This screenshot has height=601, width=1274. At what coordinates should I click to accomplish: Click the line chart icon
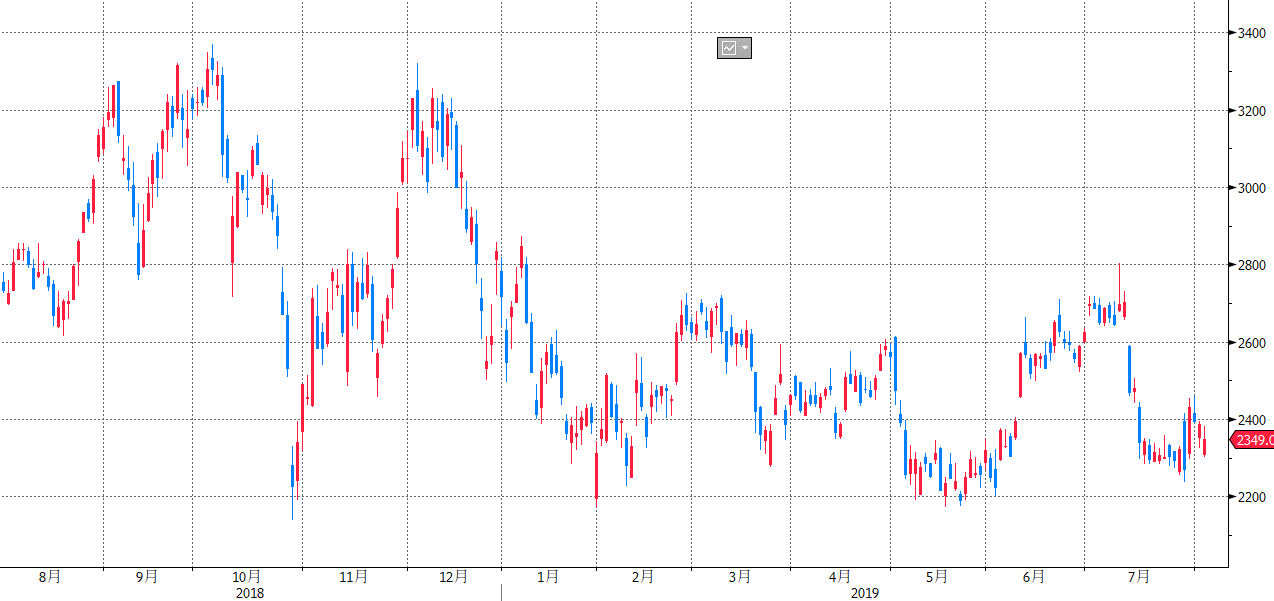click(728, 48)
